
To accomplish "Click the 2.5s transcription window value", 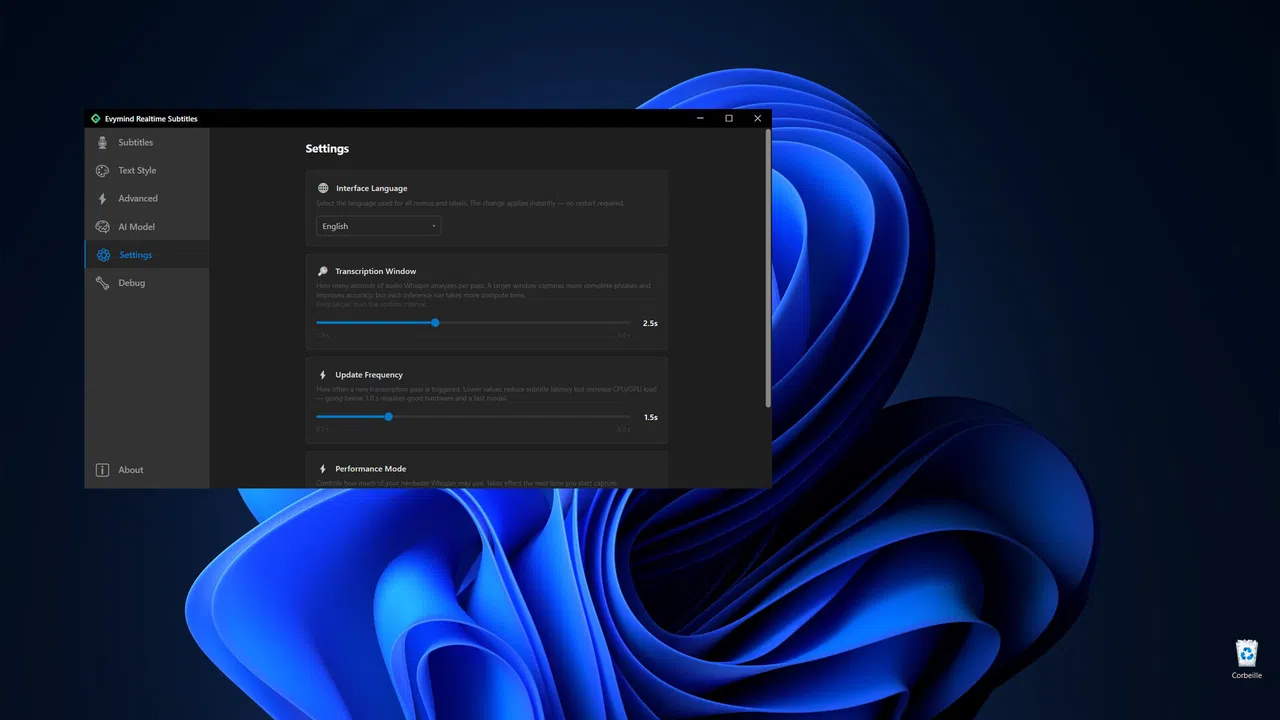I will tap(650, 323).
